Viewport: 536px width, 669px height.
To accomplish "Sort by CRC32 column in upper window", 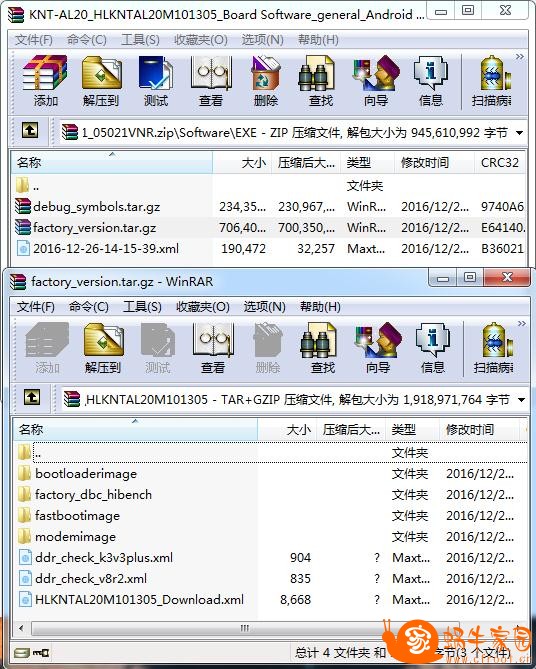I will pyautogui.click(x=500, y=163).
